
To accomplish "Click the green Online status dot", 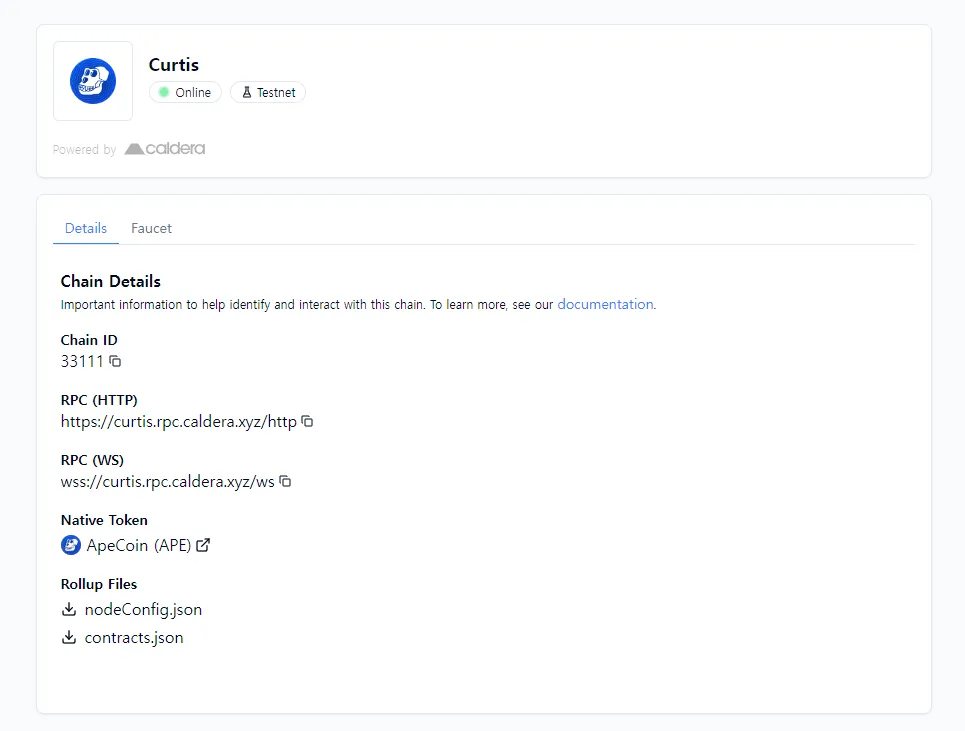I will tap(164, 93).
